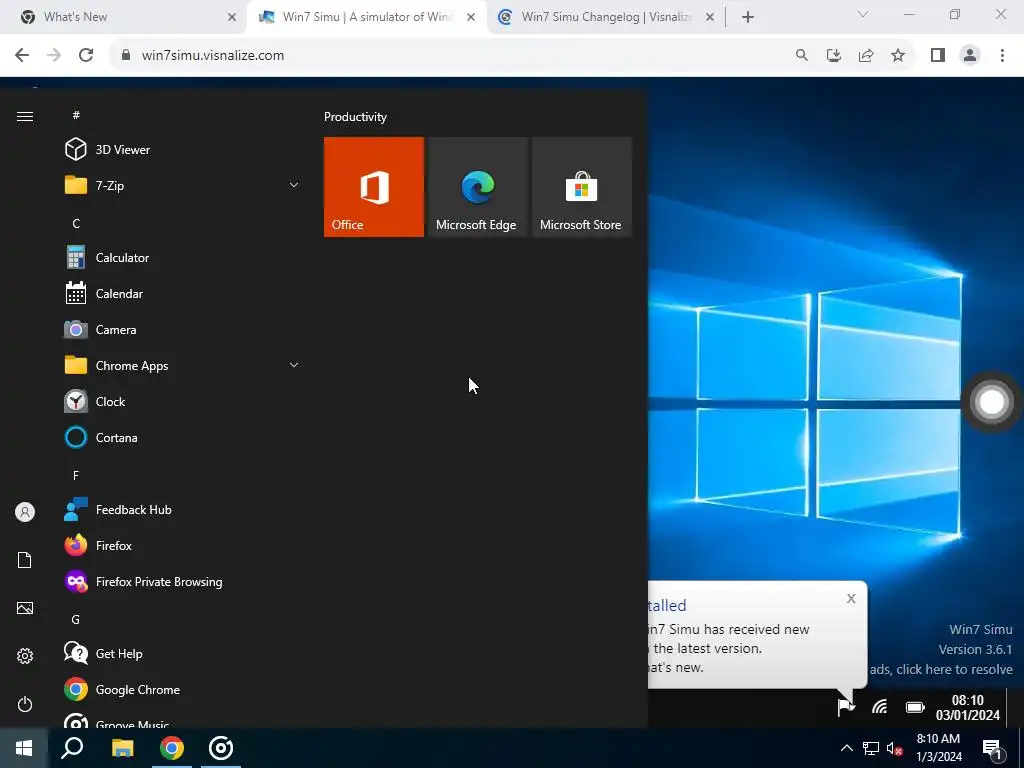Open the taskbar search magnifier

click(72, 748)
